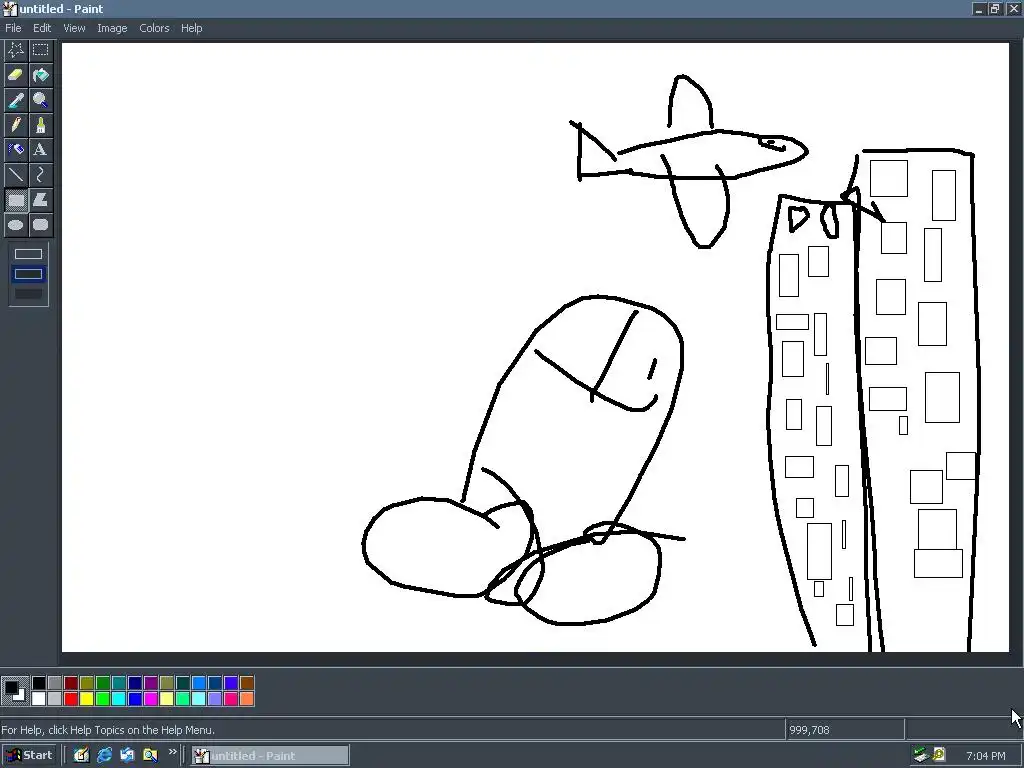Select the hot pink palette swatch
1024x768 pixels.
click(231, 699)
